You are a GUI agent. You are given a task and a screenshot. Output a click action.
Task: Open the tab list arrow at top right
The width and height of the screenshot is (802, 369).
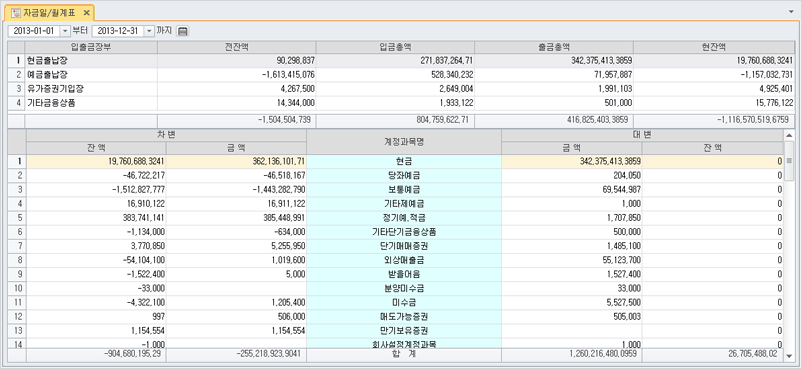[x=792, y=11]
